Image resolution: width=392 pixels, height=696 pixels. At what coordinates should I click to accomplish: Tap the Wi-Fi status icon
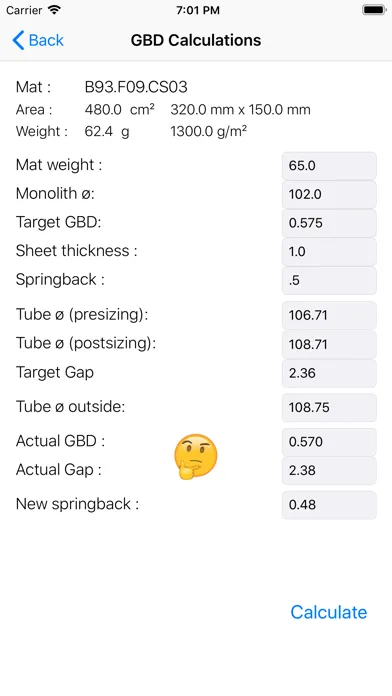[x=54, y=10]
